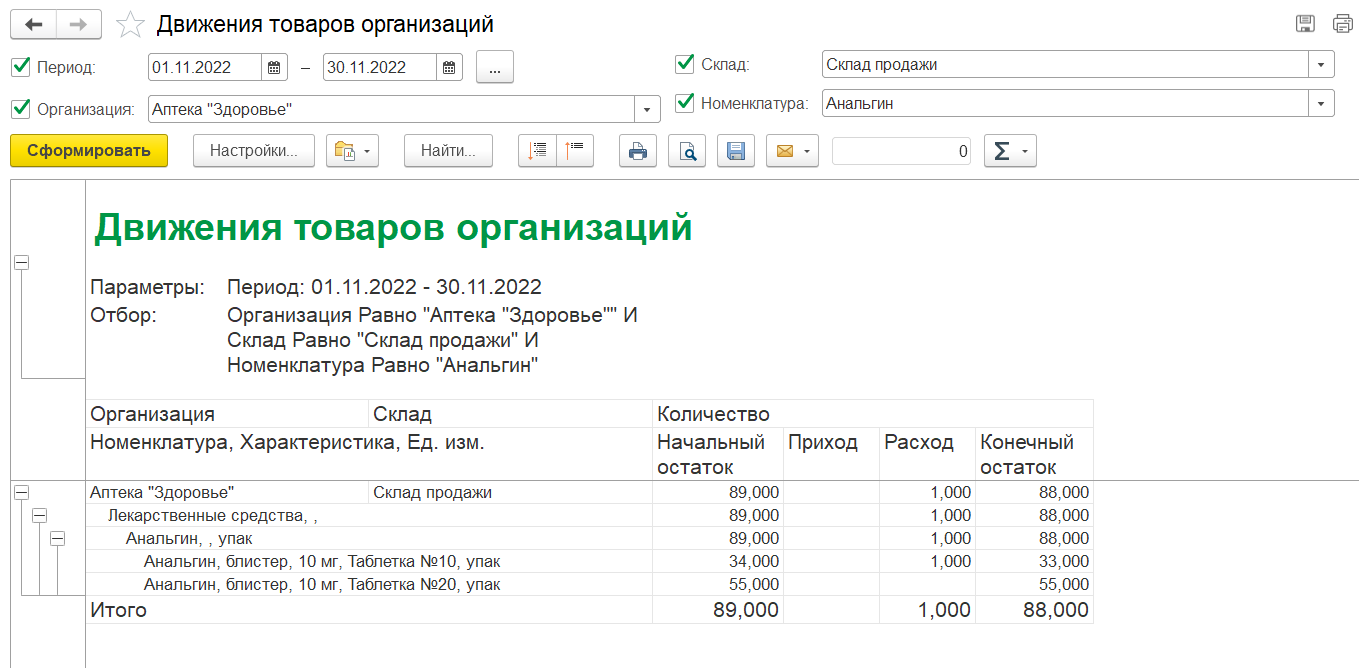This screenshot has width=1359, height=668.
Task: Open print preview with magnifier icon
Action: (x=687, y=151)
